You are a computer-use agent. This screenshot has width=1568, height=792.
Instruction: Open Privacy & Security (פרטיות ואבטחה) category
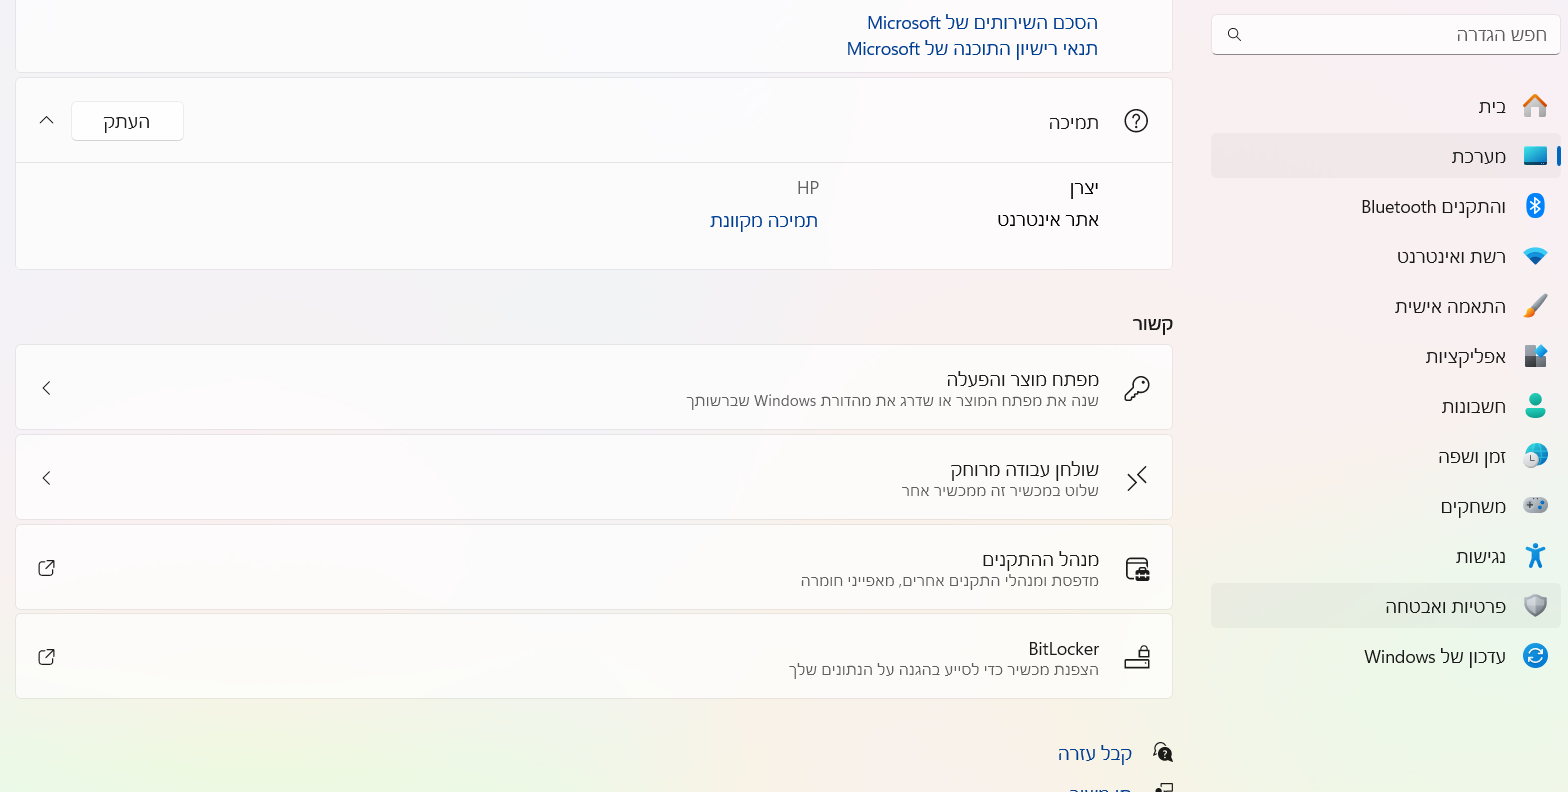1385,606
